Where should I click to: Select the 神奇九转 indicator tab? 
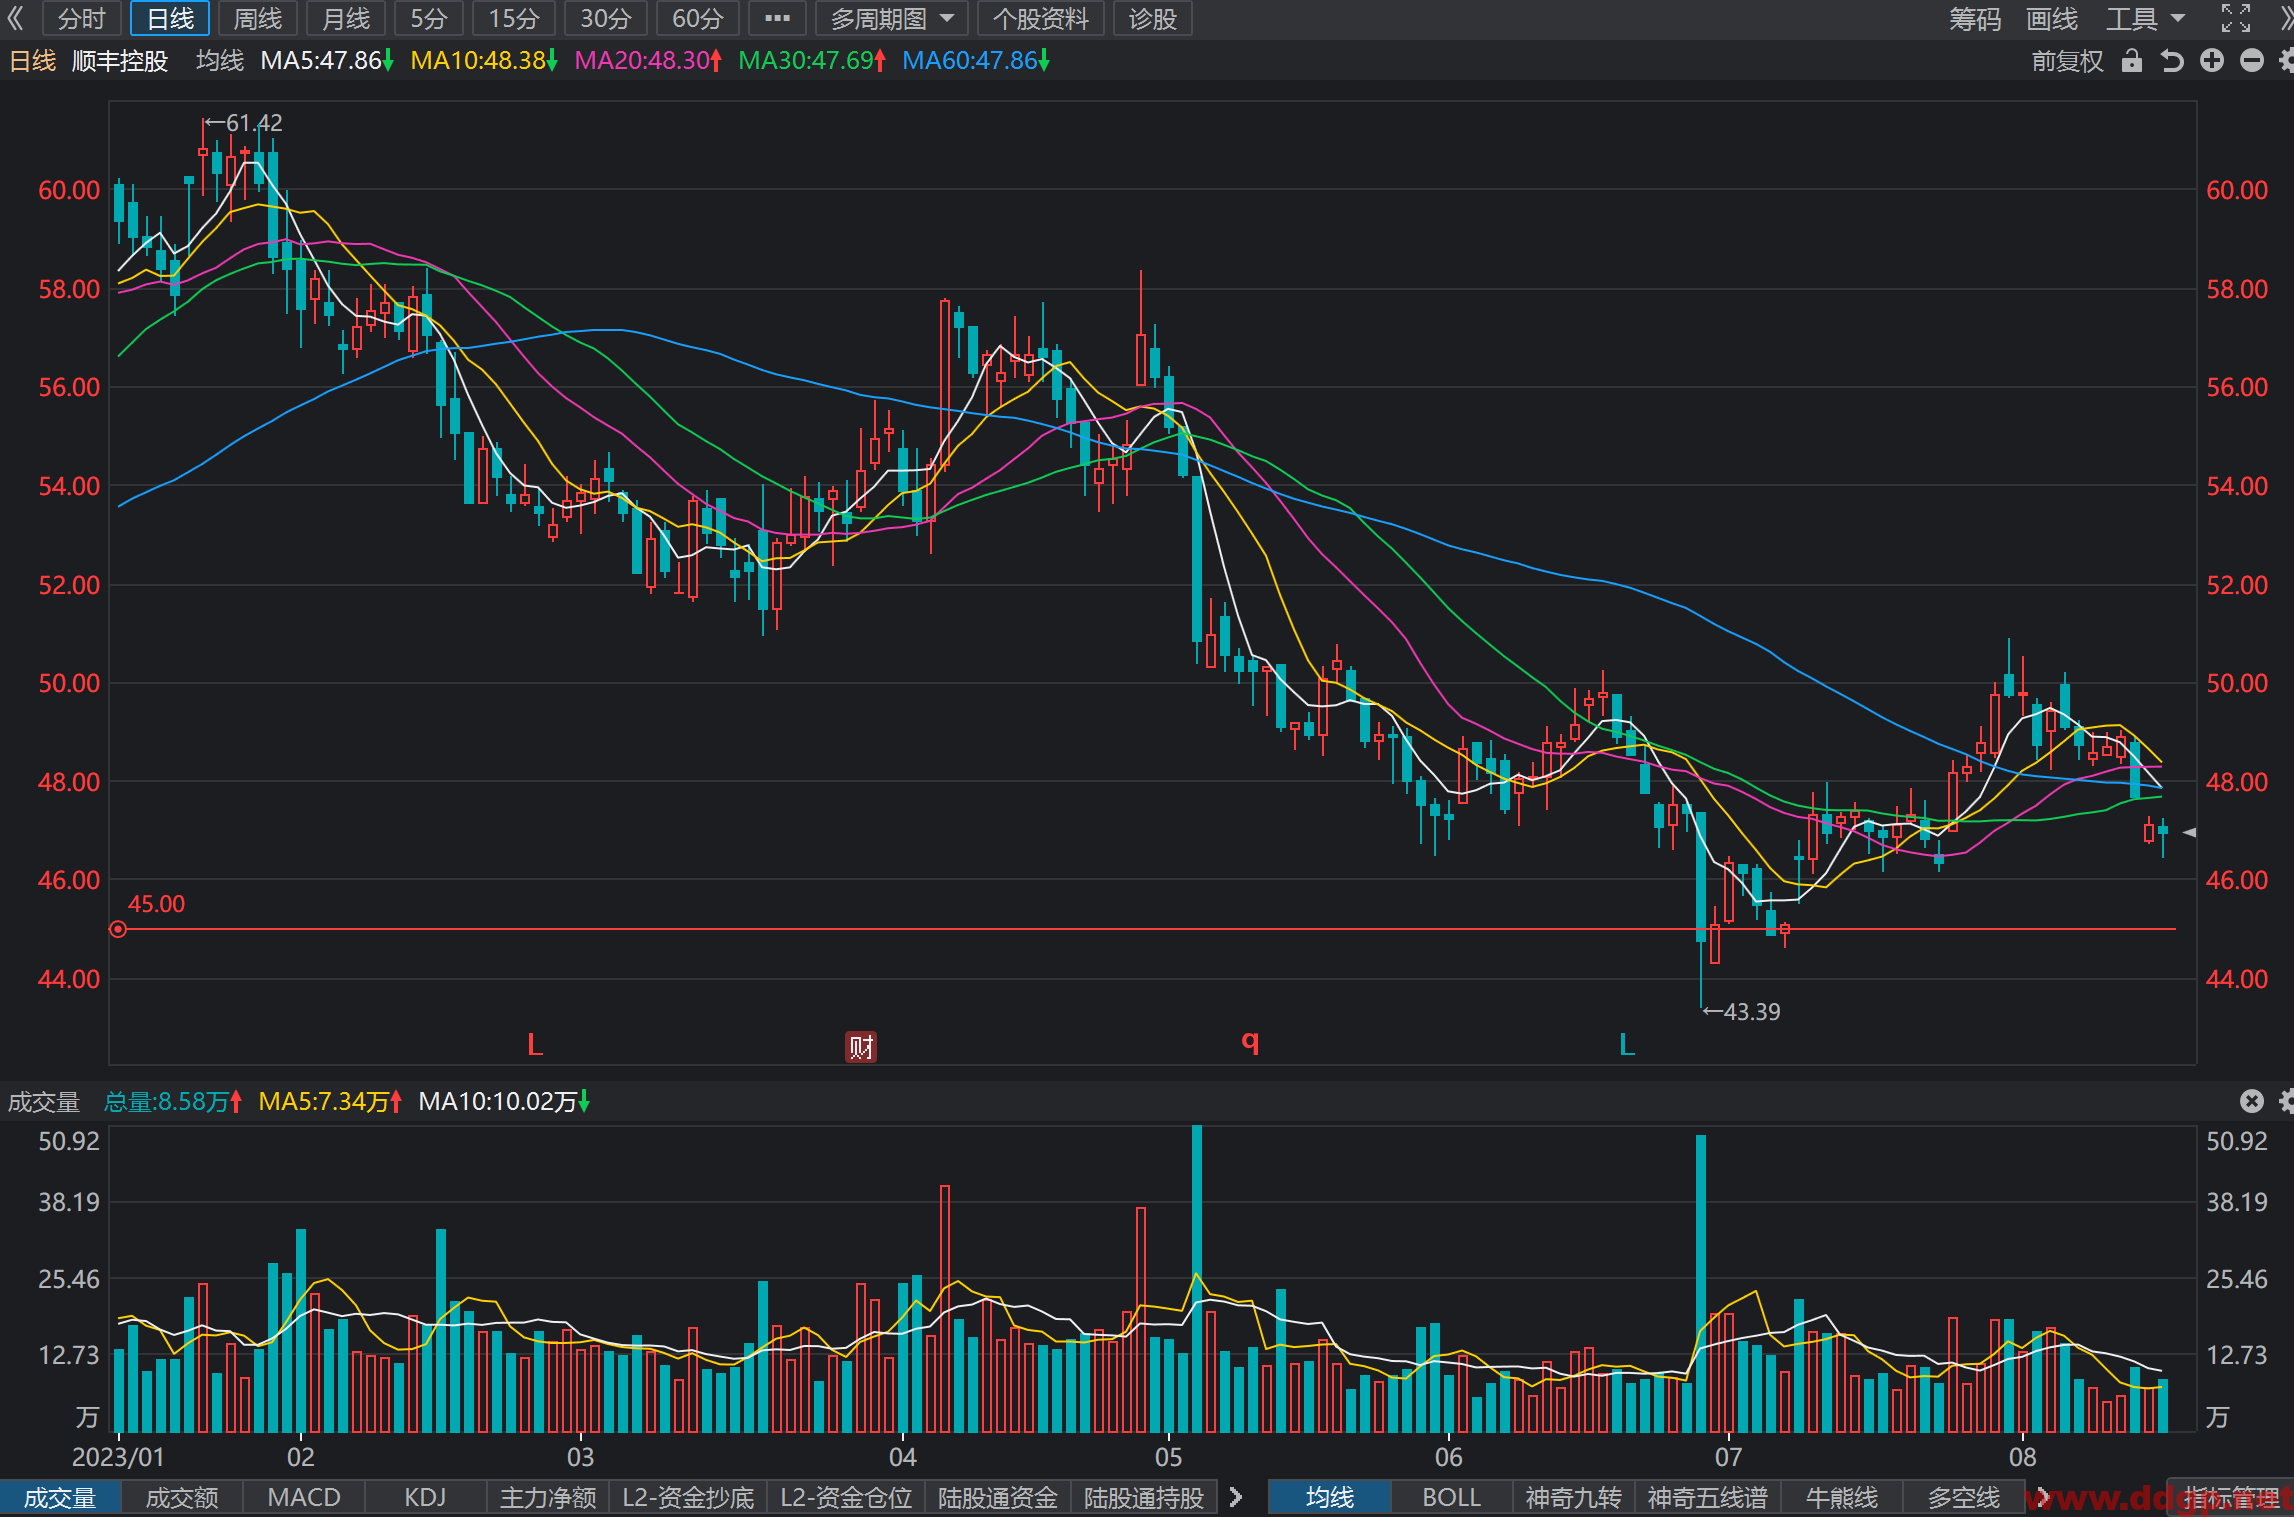point(1574,1497)
